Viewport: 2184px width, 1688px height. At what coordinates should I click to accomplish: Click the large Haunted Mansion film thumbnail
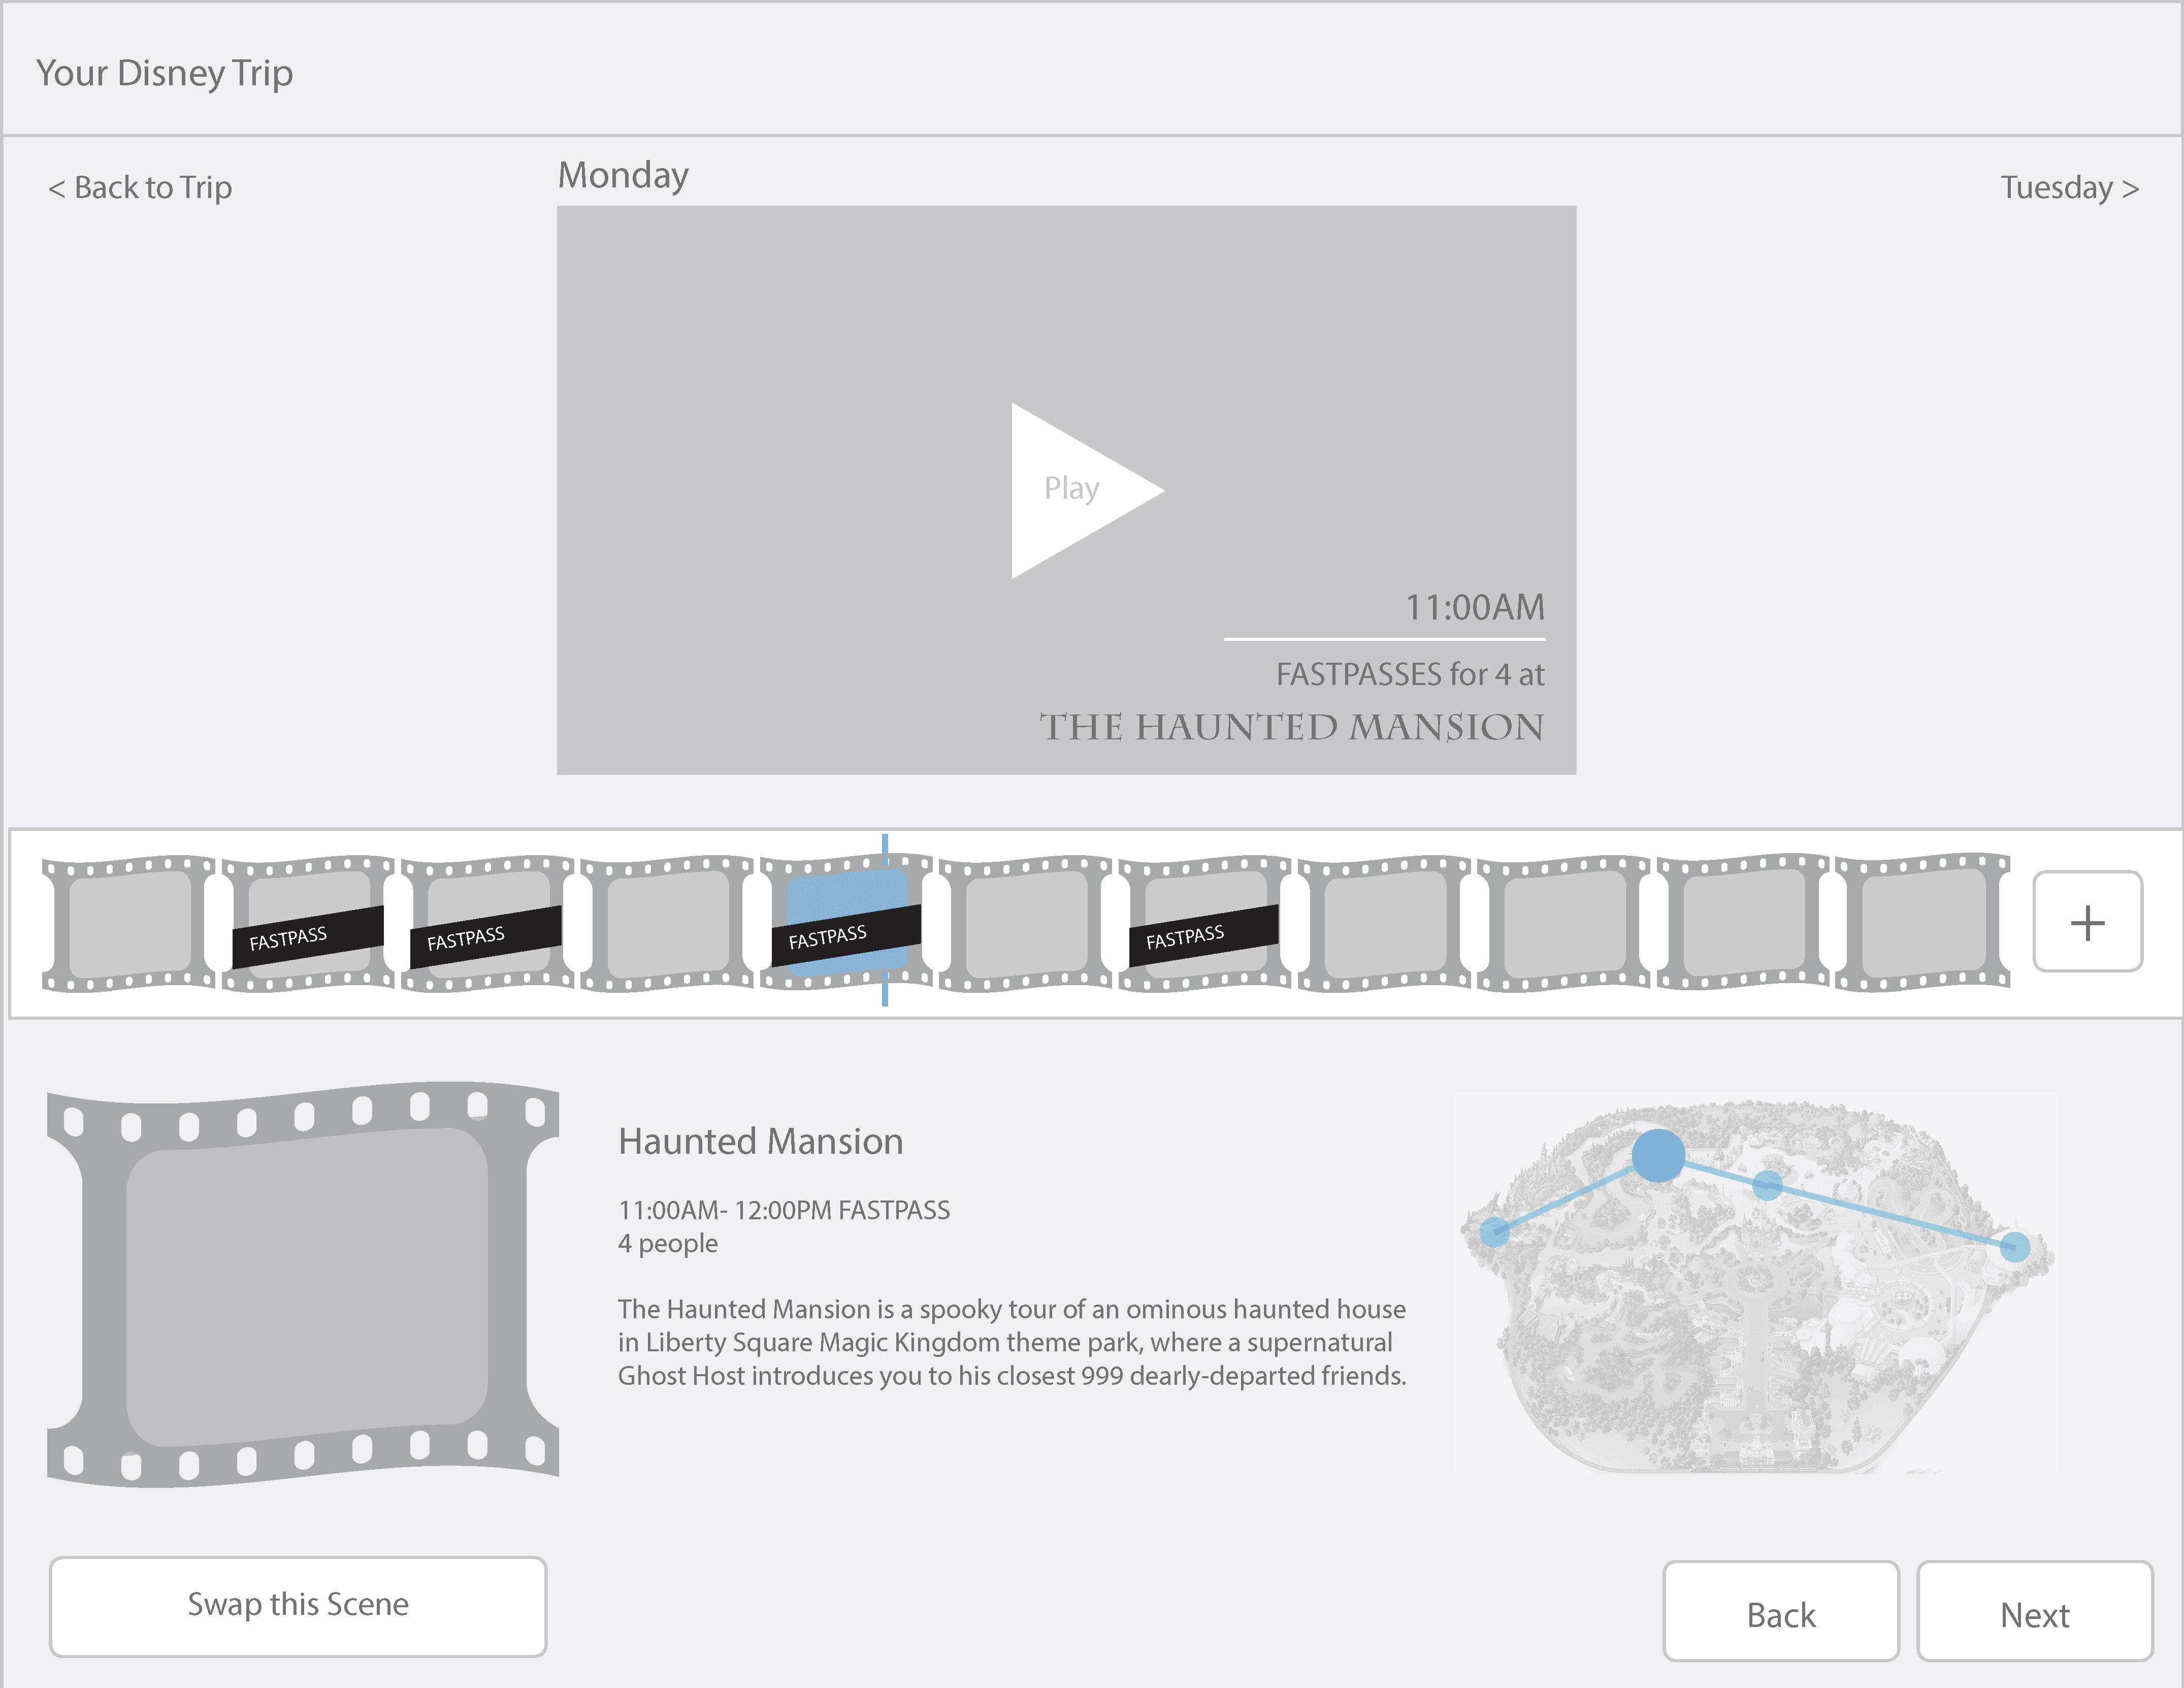(304, 1284)
